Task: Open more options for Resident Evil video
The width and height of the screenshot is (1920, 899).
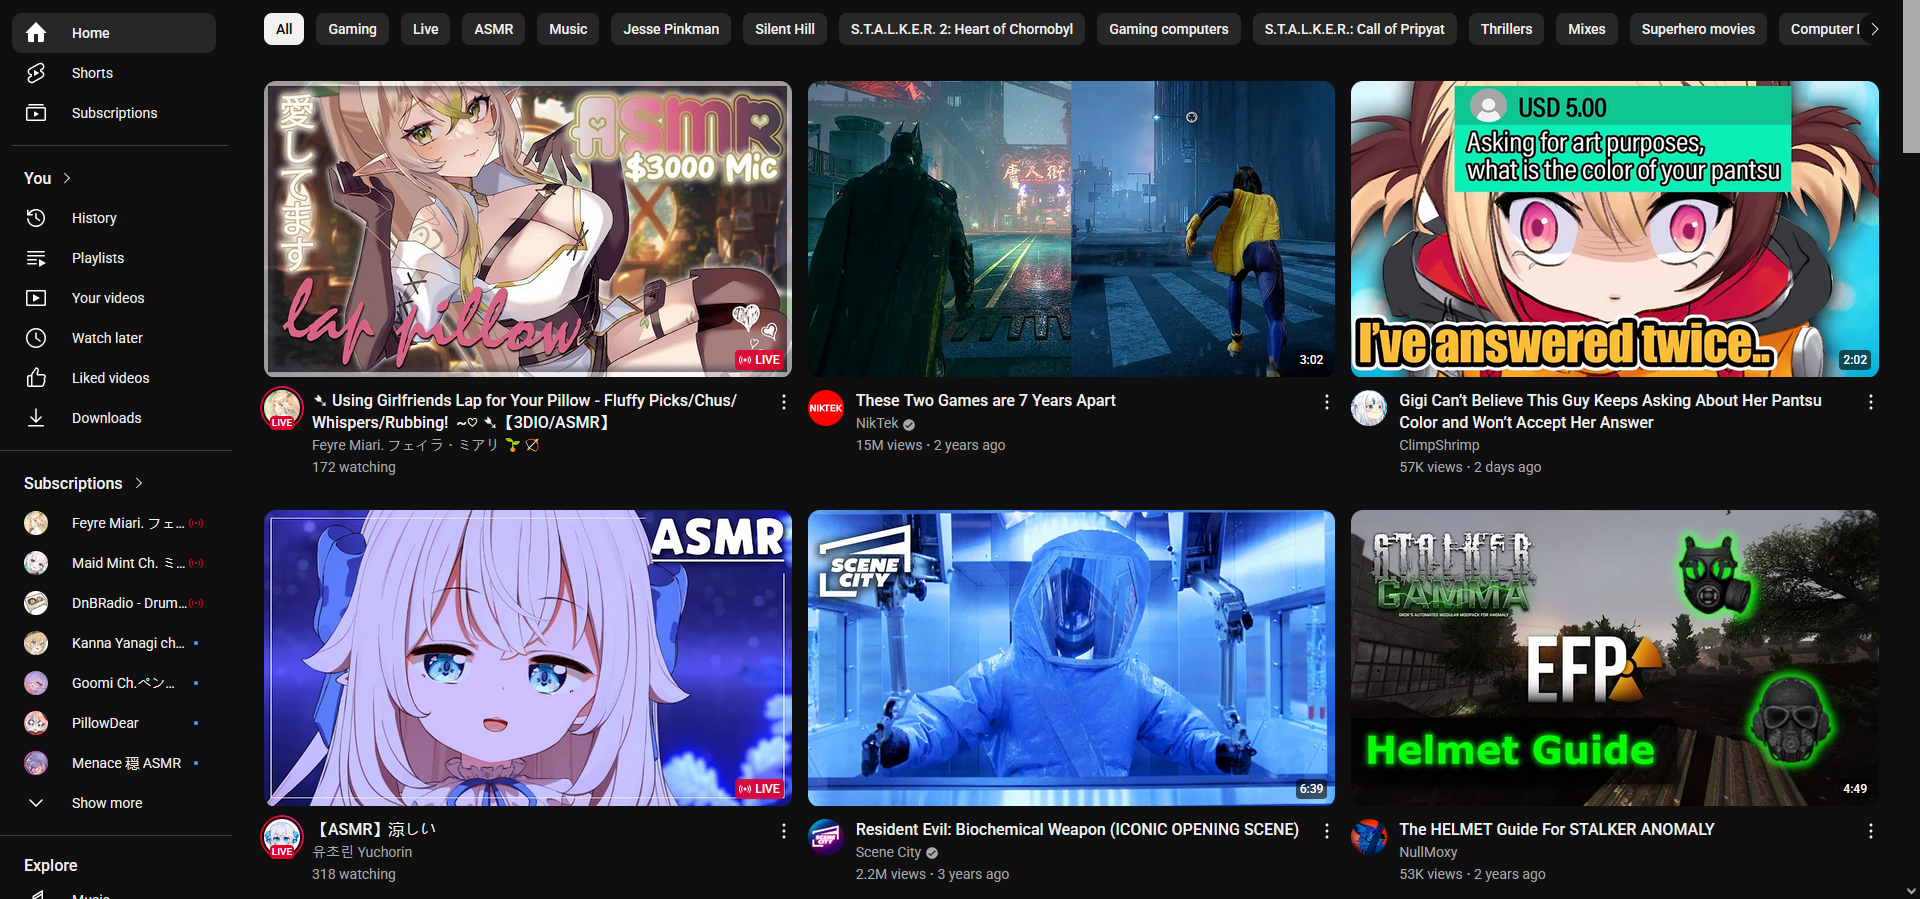Action: (1327, 831)
